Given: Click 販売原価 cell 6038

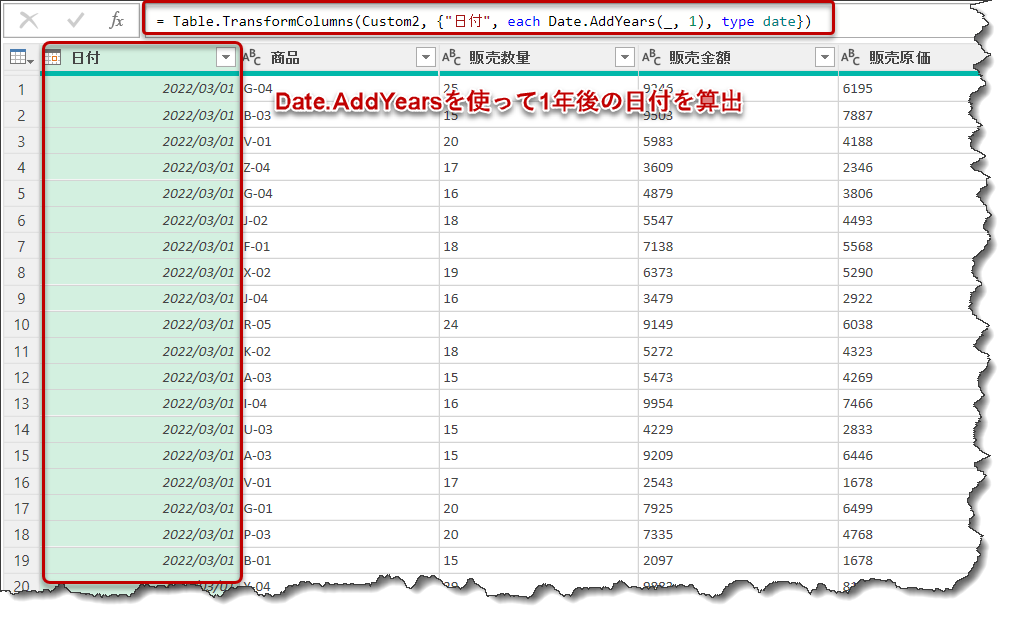Looking at the screenshot, I should click(909, 324).
